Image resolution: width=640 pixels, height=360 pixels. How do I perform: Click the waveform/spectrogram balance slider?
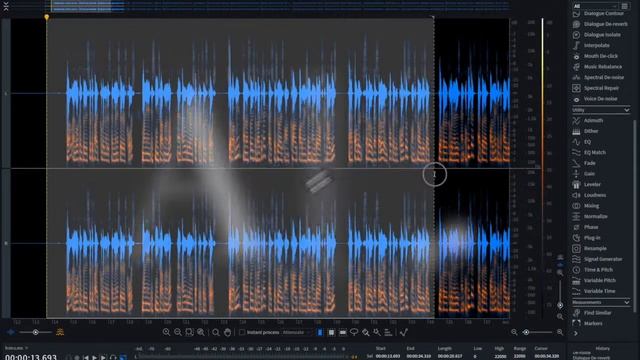[36, 333]
